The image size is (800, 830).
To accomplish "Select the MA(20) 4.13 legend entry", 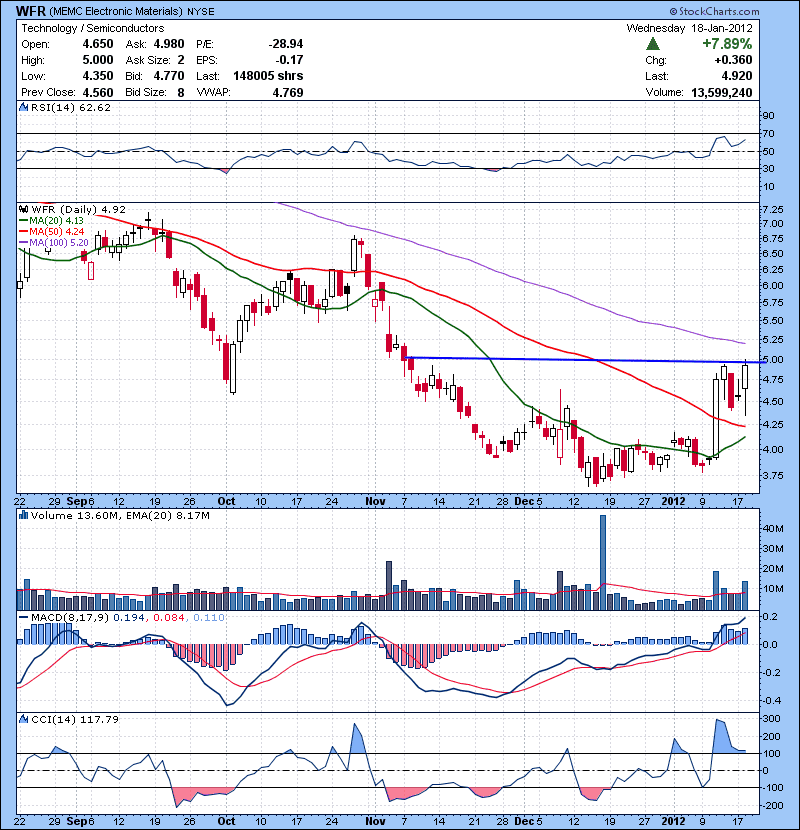I will 51,220.
